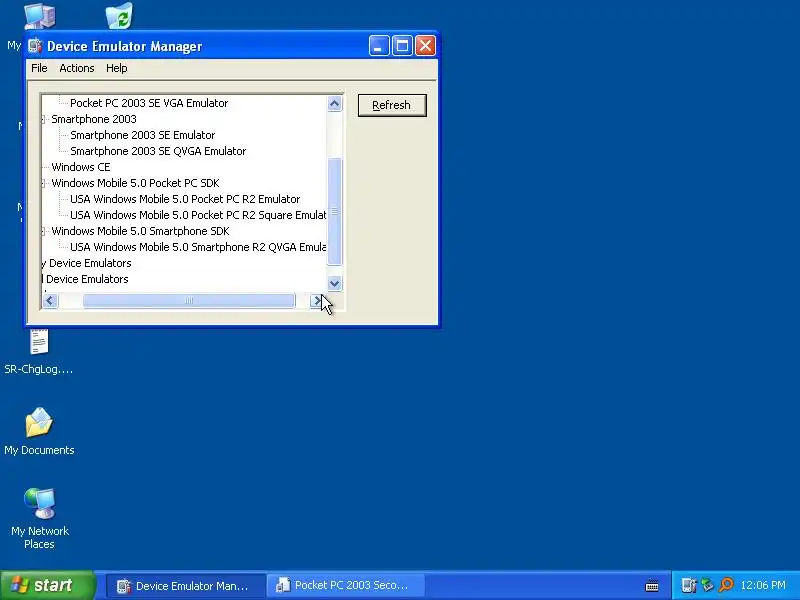Select Smartphone 2003 SE Emulator
This screenshot has width=800, height=600.
click(x=142, y=135)
